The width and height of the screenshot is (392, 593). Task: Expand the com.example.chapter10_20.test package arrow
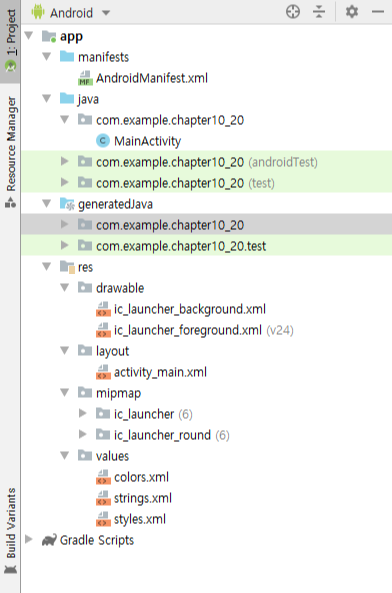coord(65,246)
